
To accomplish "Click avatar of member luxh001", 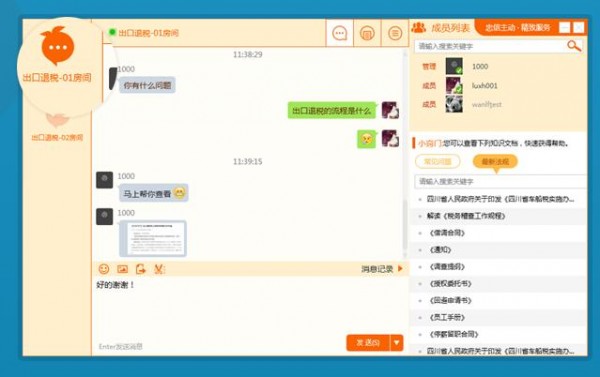I will (454, 85).
